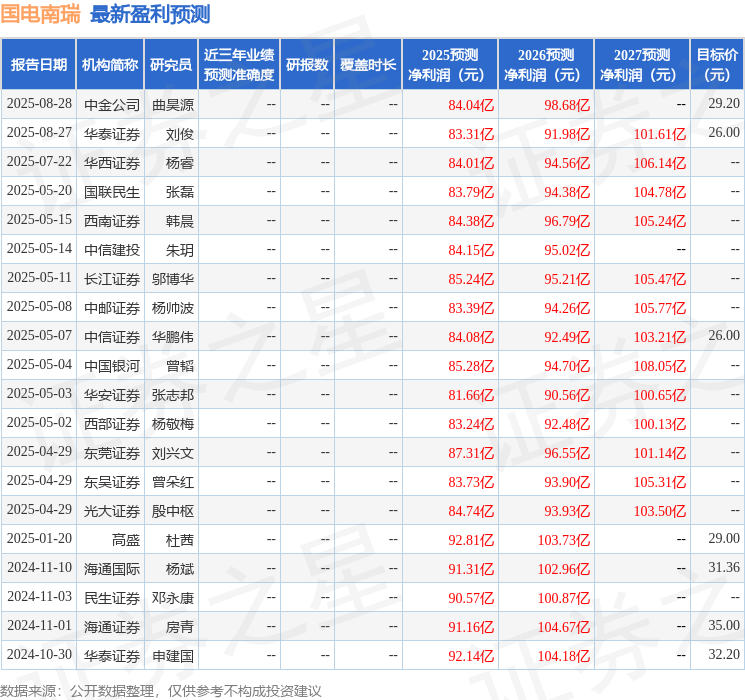Viewport: 745px width, 700px height.
Task: Open the 中金公司 institution entry
Action: pos(112,104)
